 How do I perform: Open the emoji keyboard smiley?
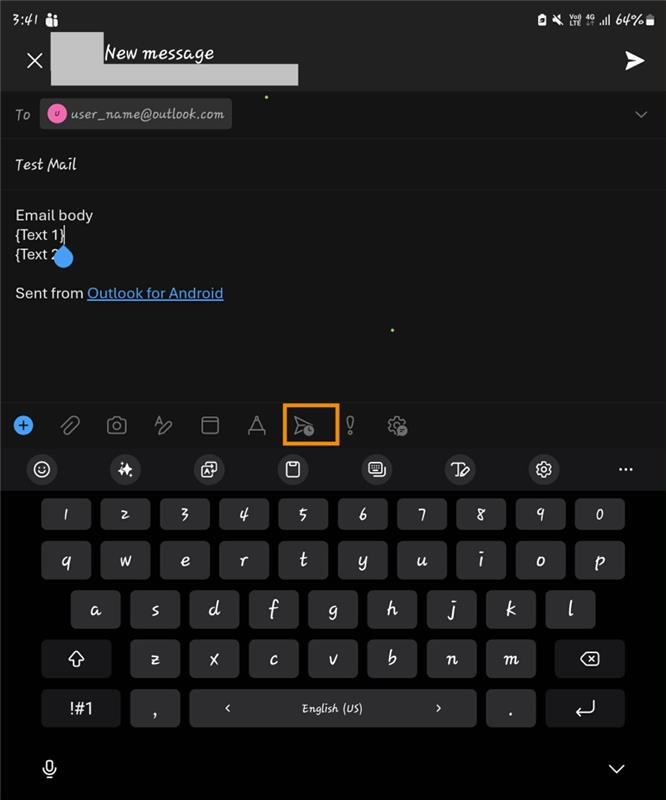(x=42, y=469)
